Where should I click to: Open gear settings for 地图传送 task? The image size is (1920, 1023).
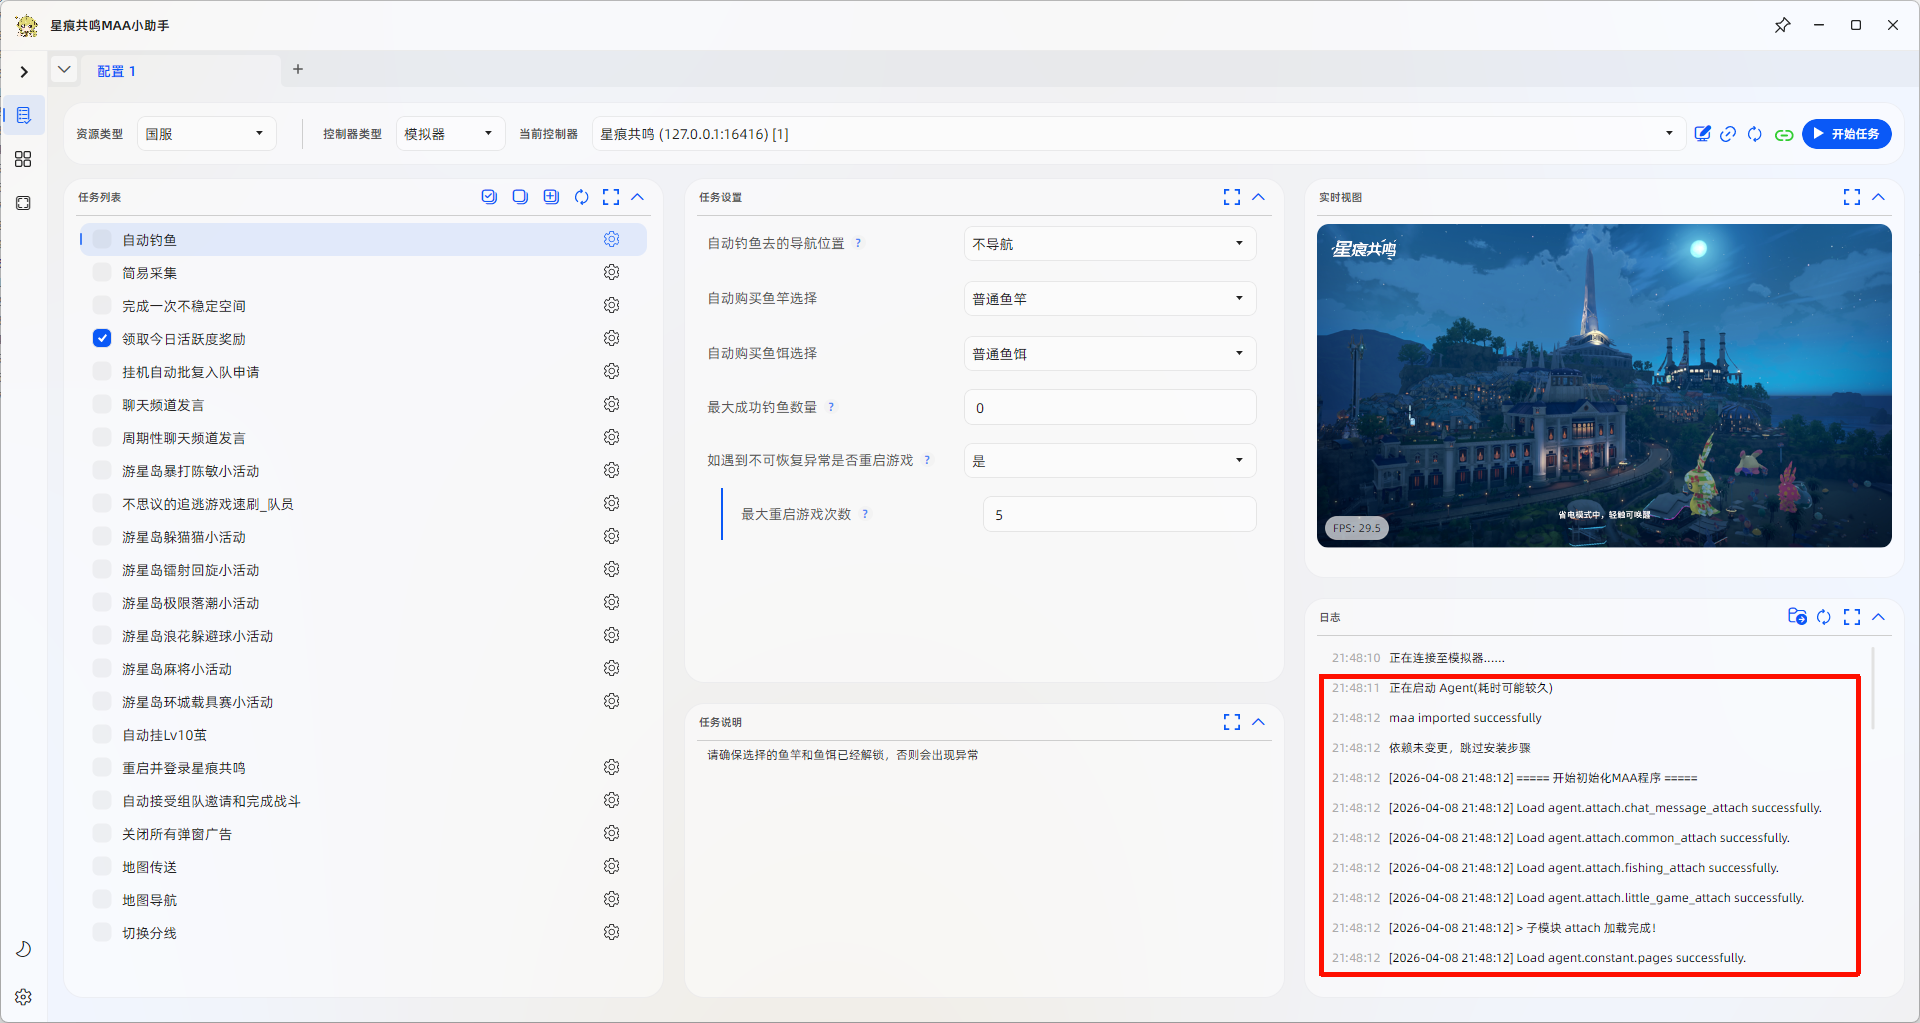(611, 866)
